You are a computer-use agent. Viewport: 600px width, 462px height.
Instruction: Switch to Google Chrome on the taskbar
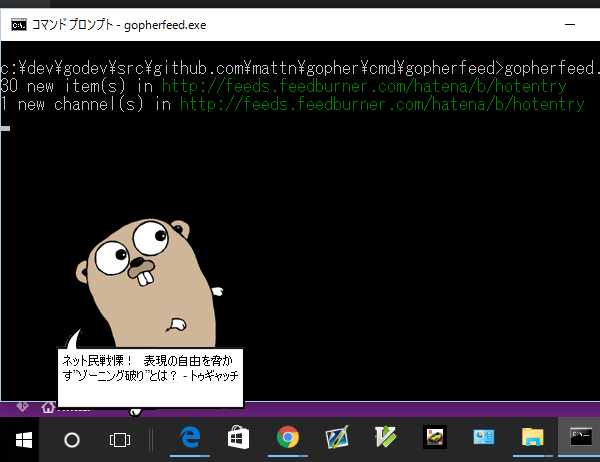288,437
